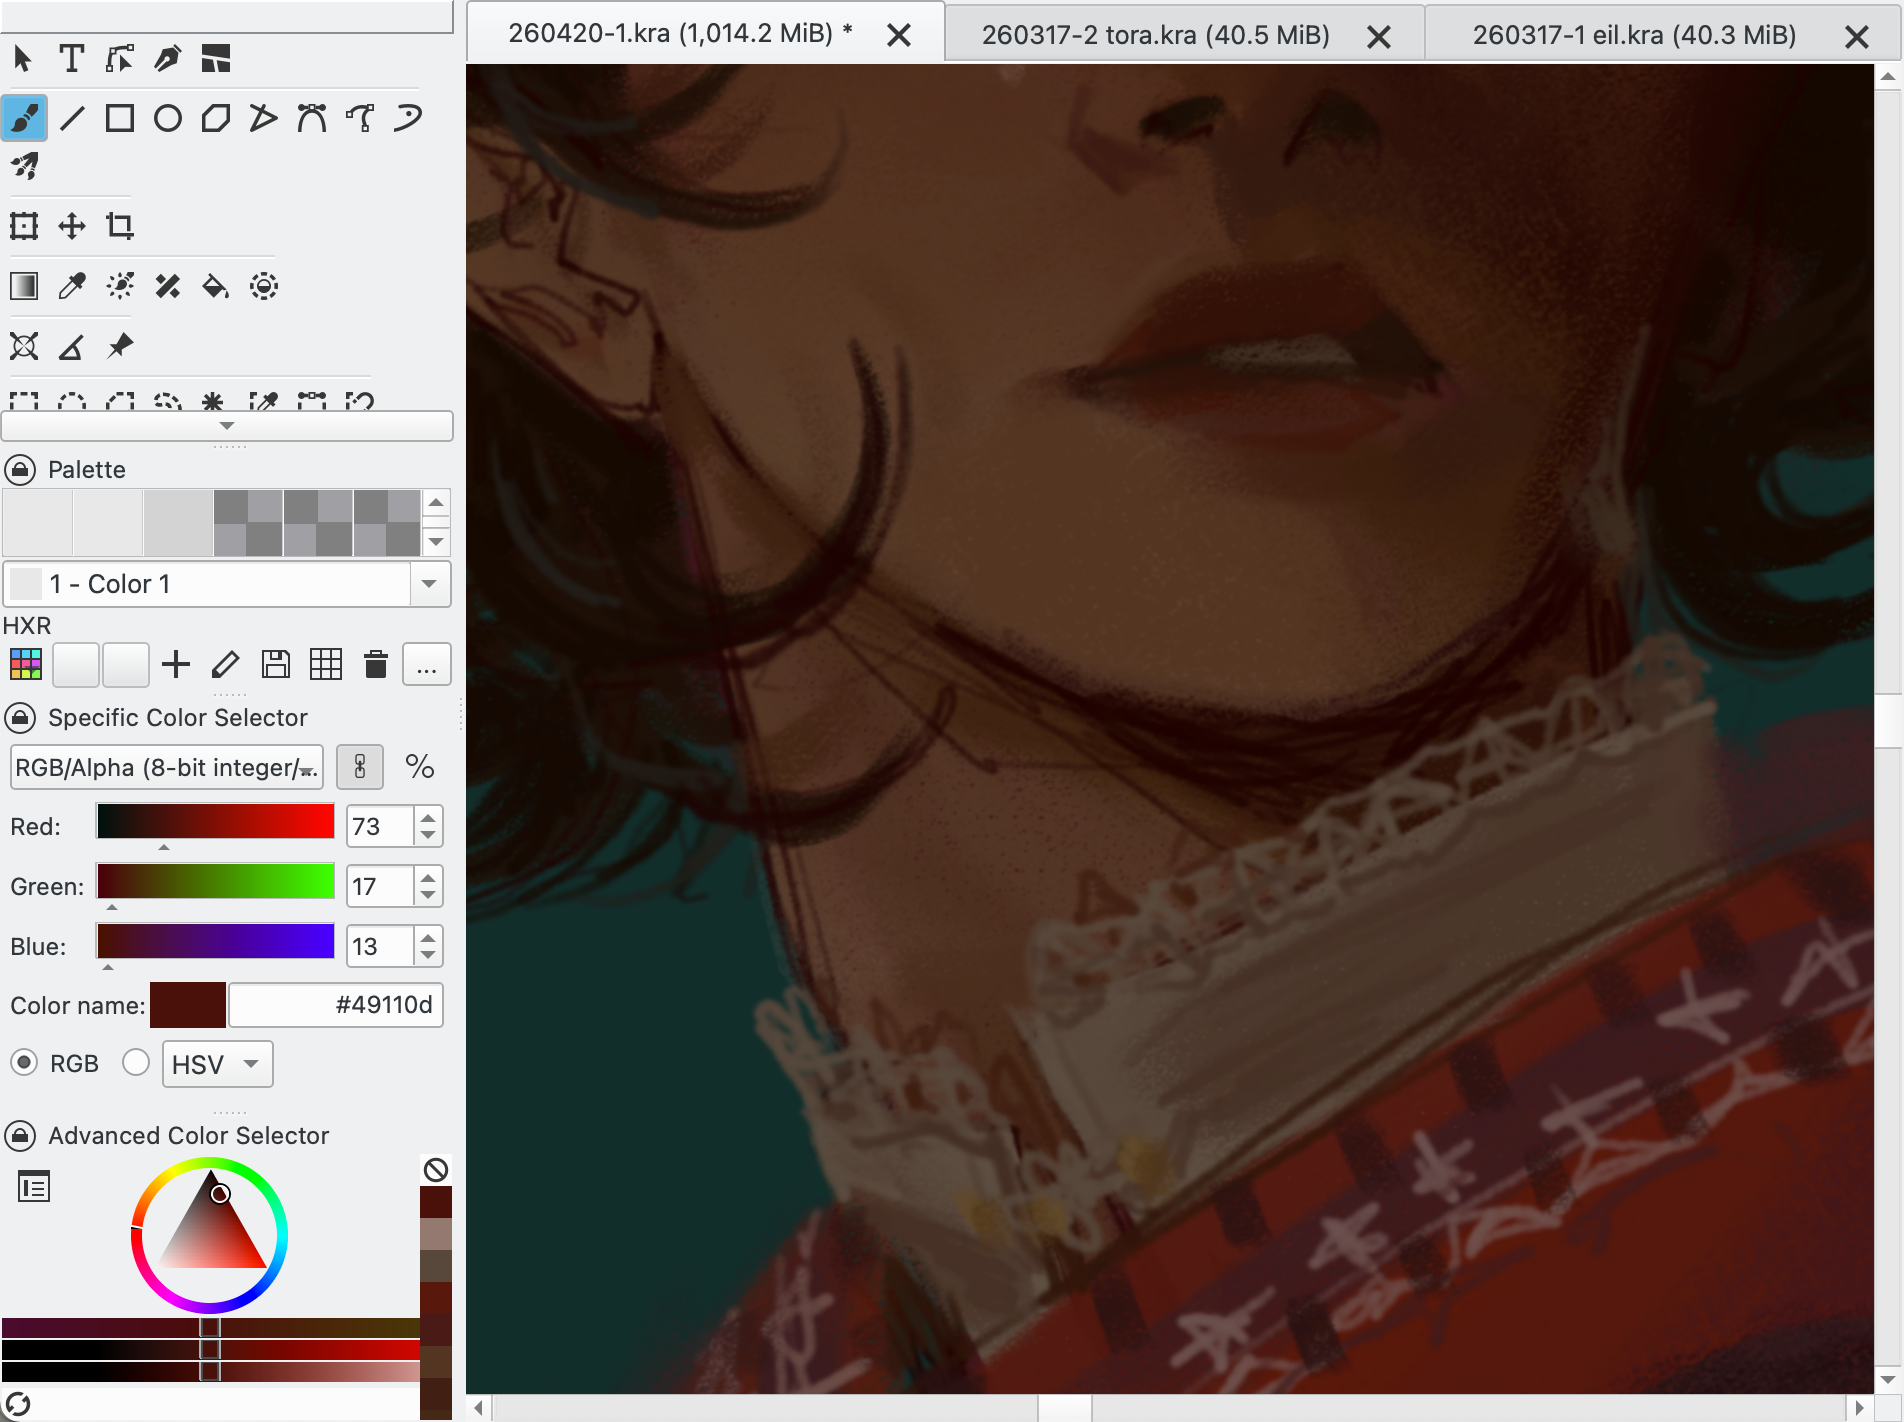Select the Move tool

click(72, 226)
